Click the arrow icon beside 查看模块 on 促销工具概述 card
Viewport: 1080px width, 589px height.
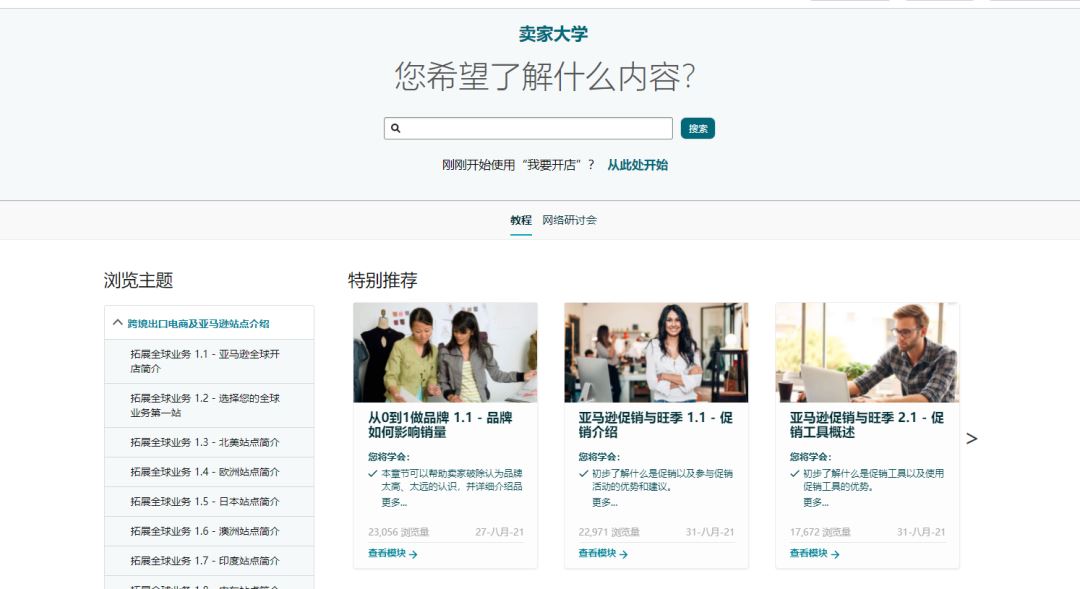coord(835,554)
